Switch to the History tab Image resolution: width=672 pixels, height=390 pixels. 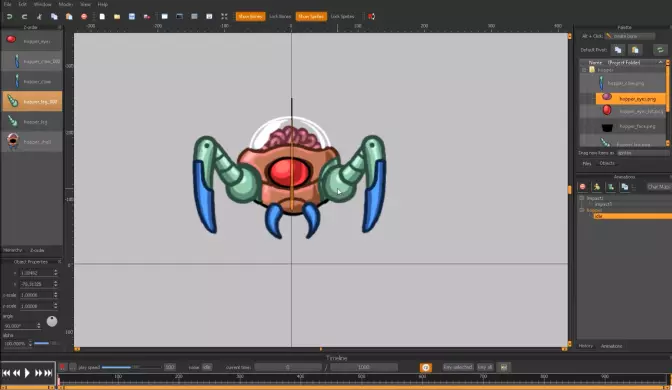click(586, 346)
